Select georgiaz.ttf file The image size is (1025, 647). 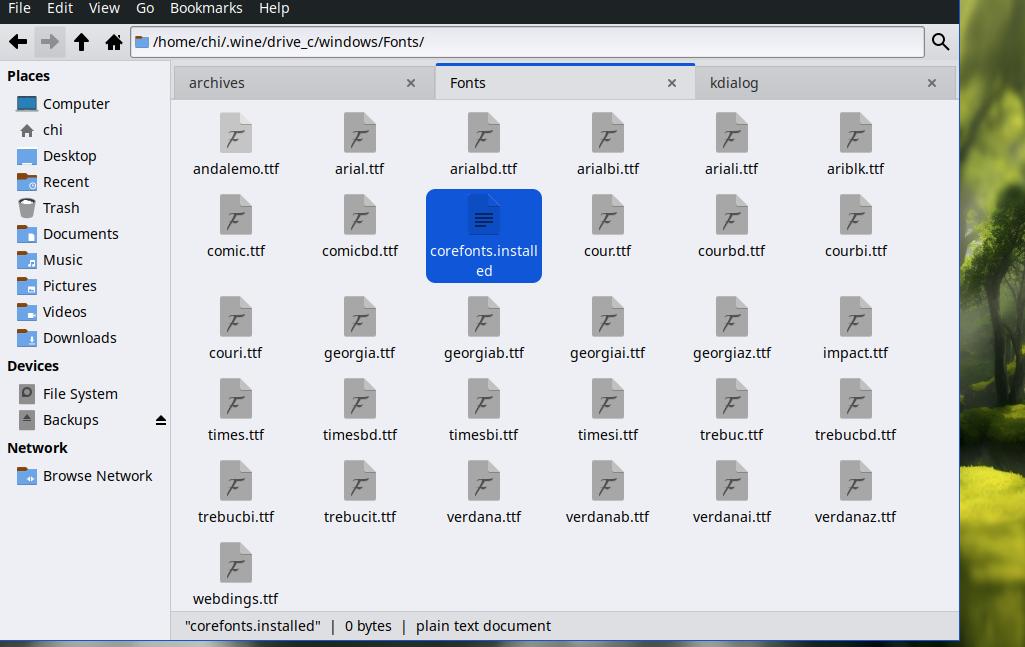(x=731, y=329)
